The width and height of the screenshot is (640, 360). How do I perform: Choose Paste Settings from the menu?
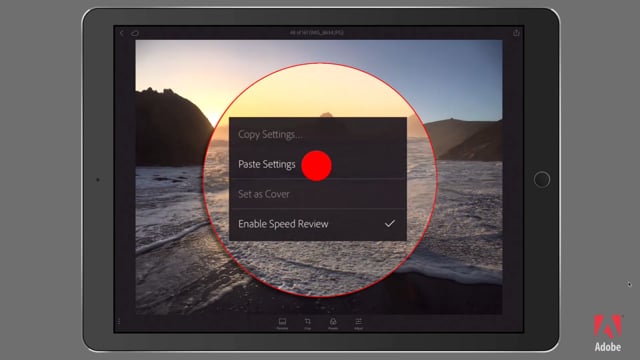click(x=318, y=164)
